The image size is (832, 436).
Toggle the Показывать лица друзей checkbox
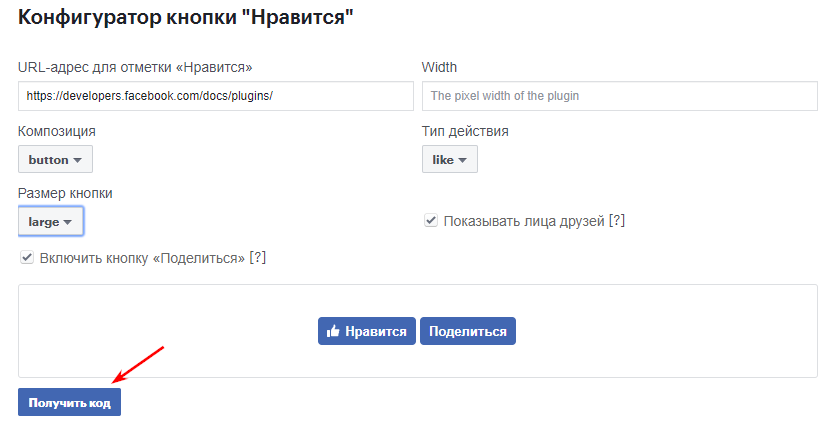(x=431, y=220)
